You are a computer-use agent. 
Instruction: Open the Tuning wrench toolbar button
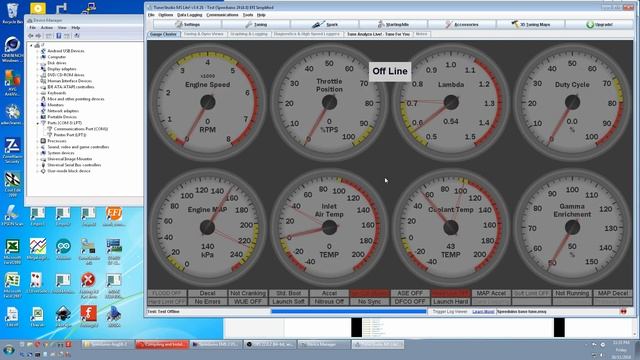256,24
